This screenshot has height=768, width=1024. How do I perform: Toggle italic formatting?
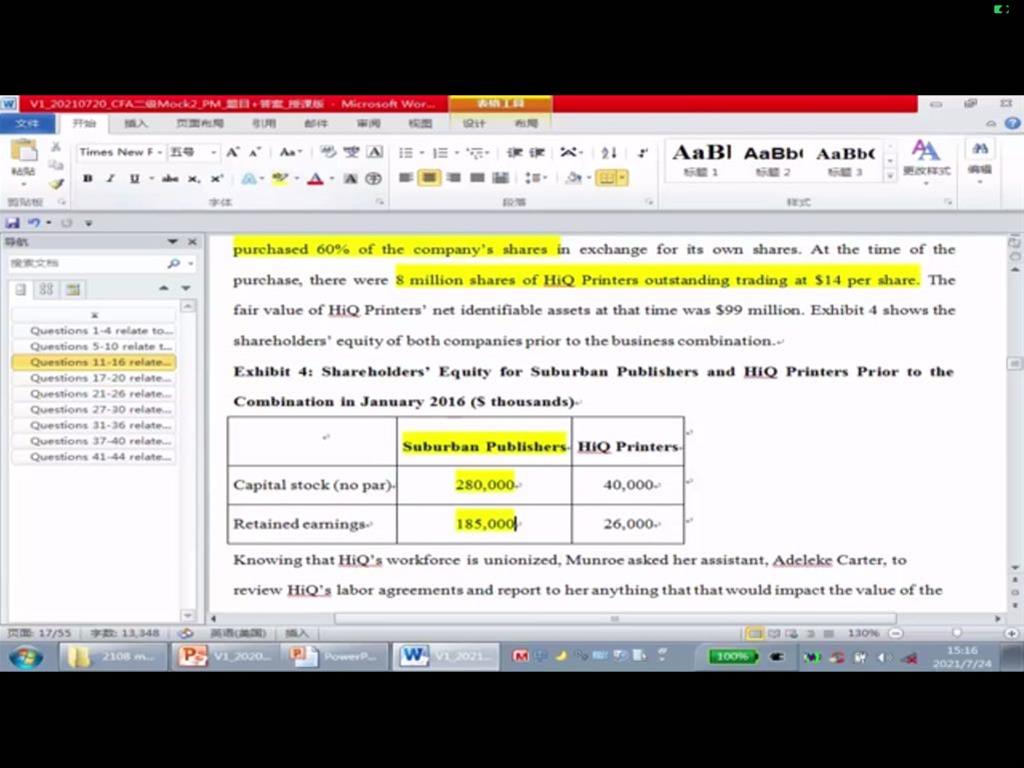point(108,178)
